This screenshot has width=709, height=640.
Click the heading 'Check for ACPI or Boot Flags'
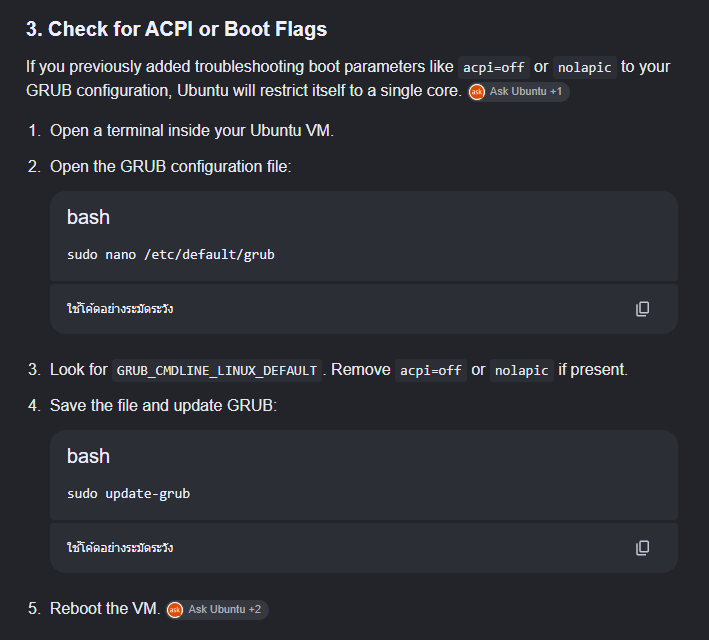coord(176,29)
